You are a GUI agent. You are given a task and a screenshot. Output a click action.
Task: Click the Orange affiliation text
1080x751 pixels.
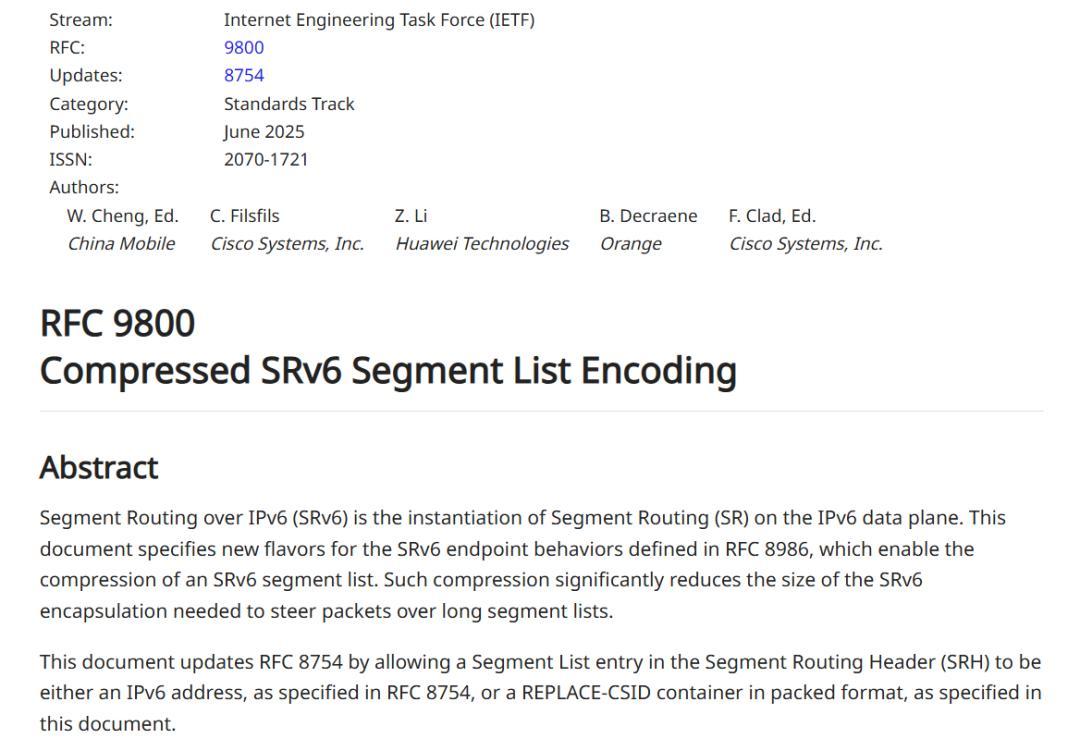tap(630, 243)
